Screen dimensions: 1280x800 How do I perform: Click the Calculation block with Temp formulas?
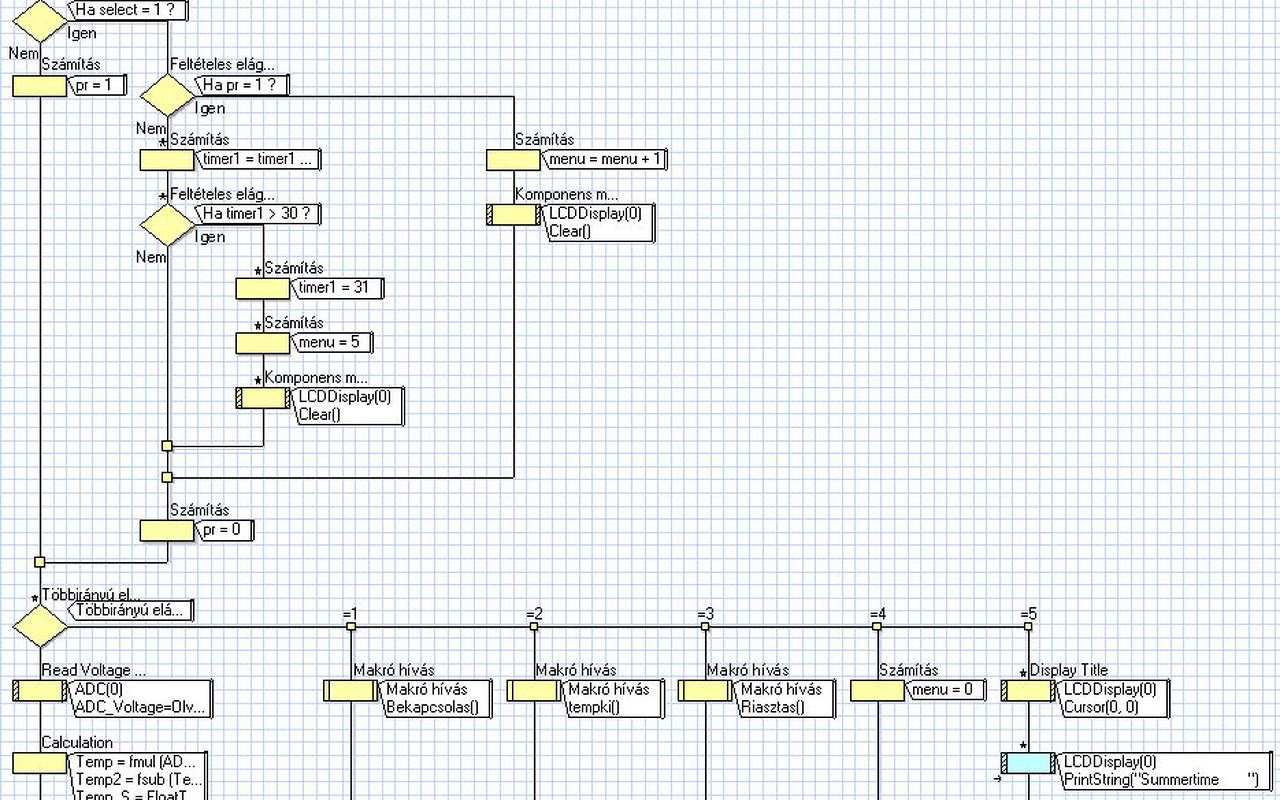[x=40, y=764]
